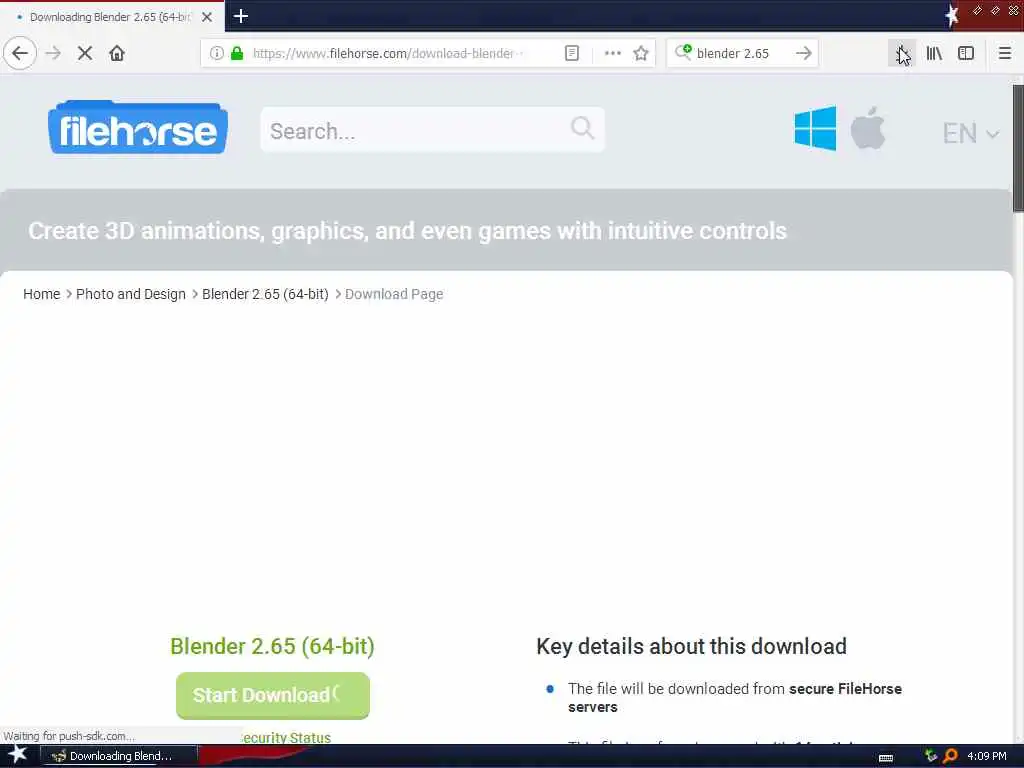Image resolution: width=1024 pixels, height=768 pixels.
Task: Select the Downloading Blender browser tab
Action: click(x=111, y=17)
